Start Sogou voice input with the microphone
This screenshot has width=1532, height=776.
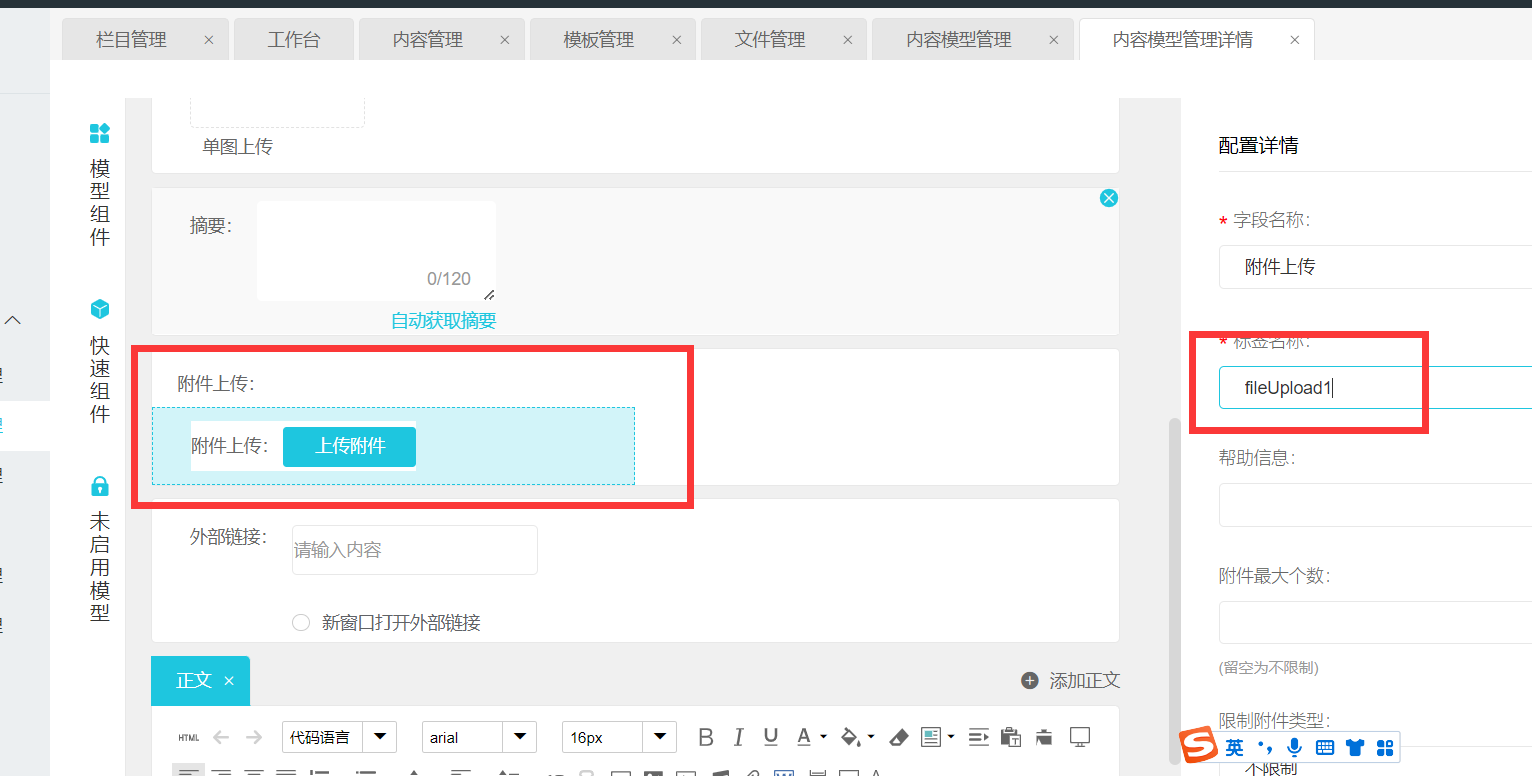coord(1294,747)
